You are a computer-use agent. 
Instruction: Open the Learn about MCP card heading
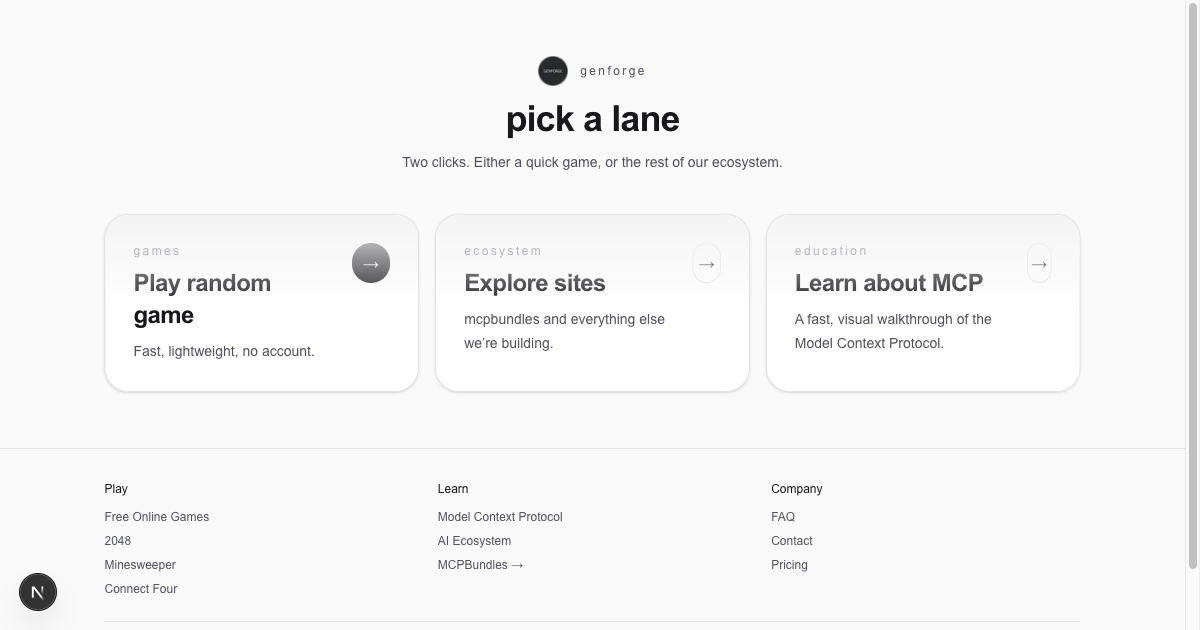pos(889,283)
